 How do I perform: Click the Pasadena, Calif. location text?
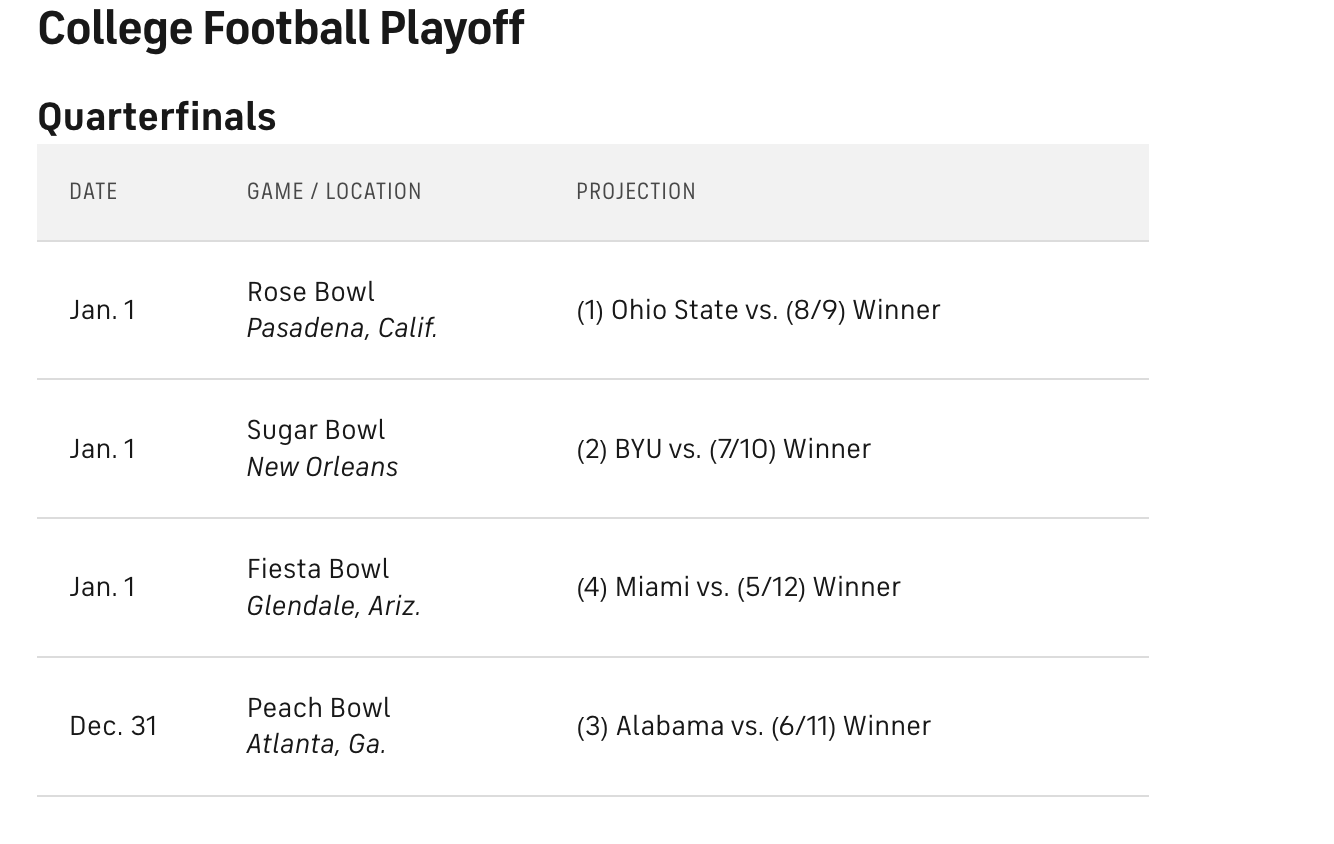pos(342,328)
